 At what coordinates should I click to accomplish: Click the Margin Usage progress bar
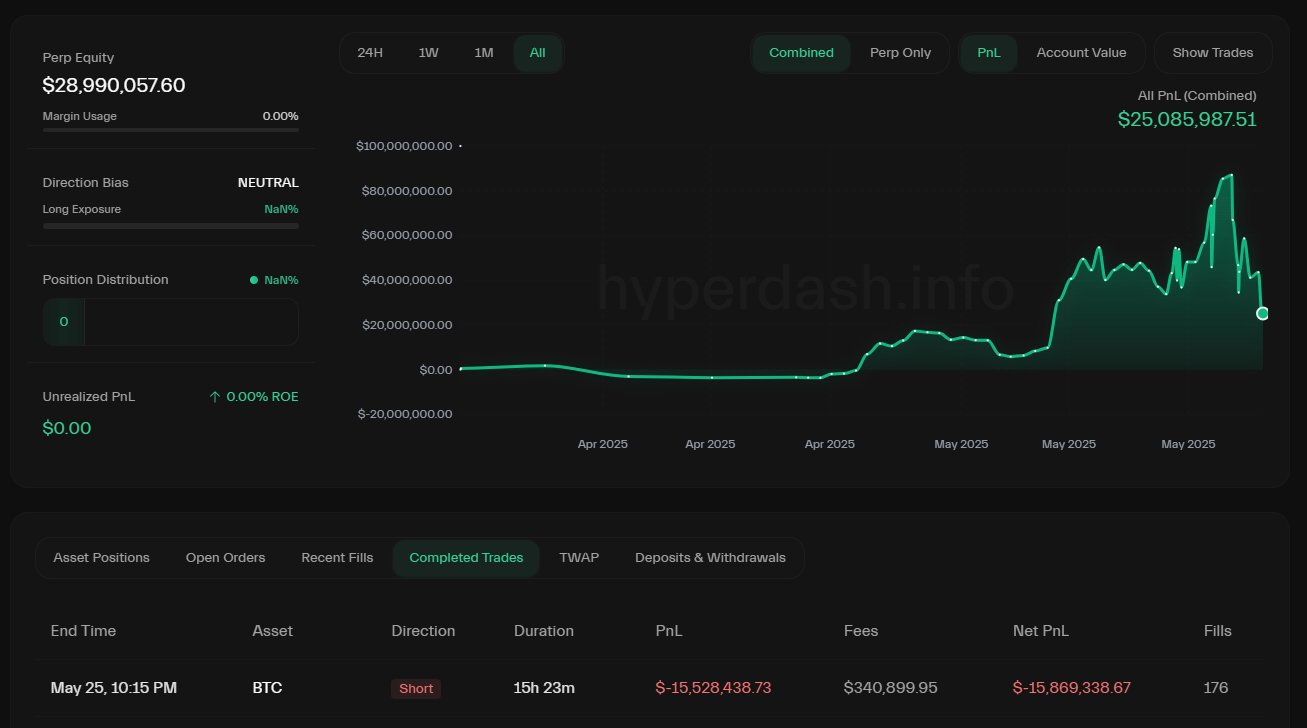click(x=170, y=130)
